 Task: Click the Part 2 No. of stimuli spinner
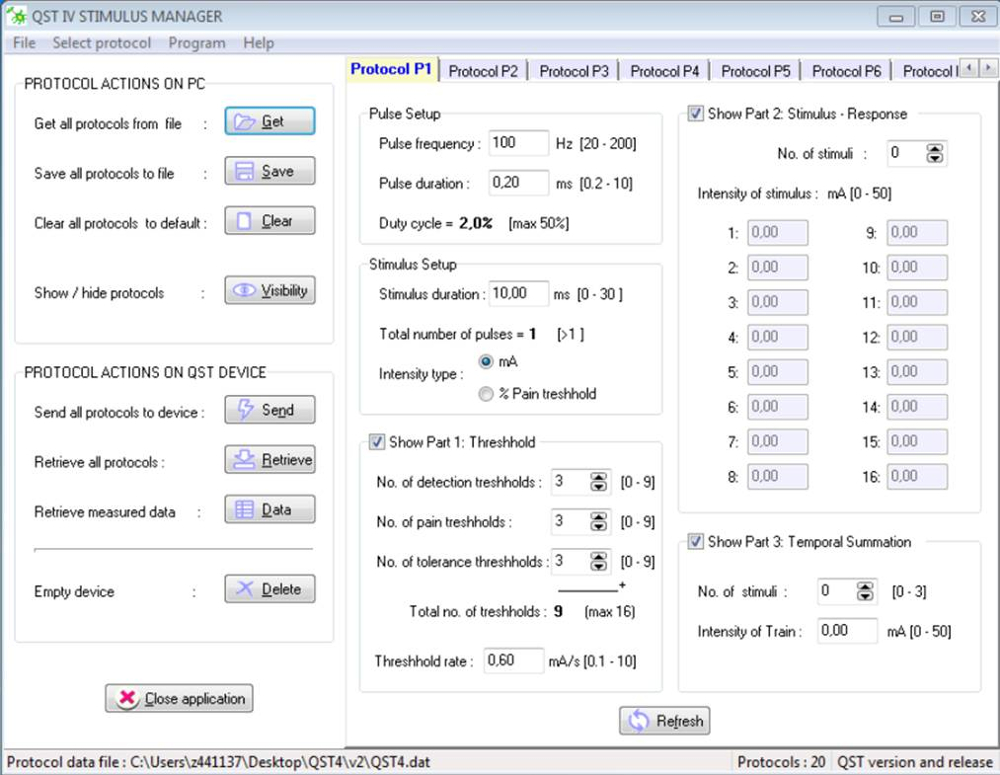tap(934, 154)
